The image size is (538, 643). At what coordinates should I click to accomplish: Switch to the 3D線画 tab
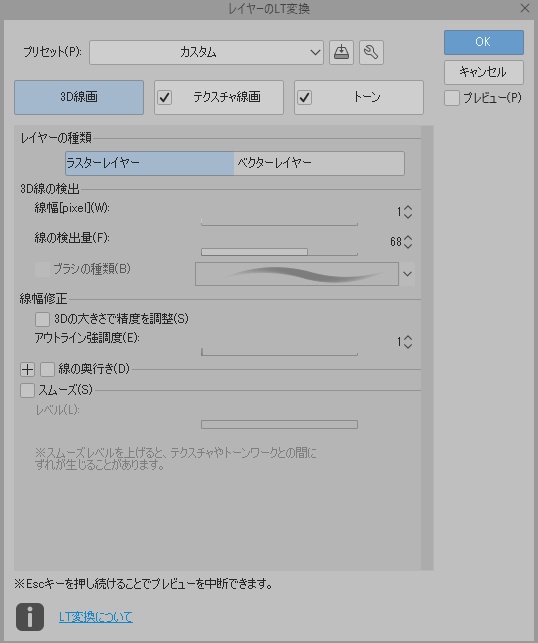point(79,97)
